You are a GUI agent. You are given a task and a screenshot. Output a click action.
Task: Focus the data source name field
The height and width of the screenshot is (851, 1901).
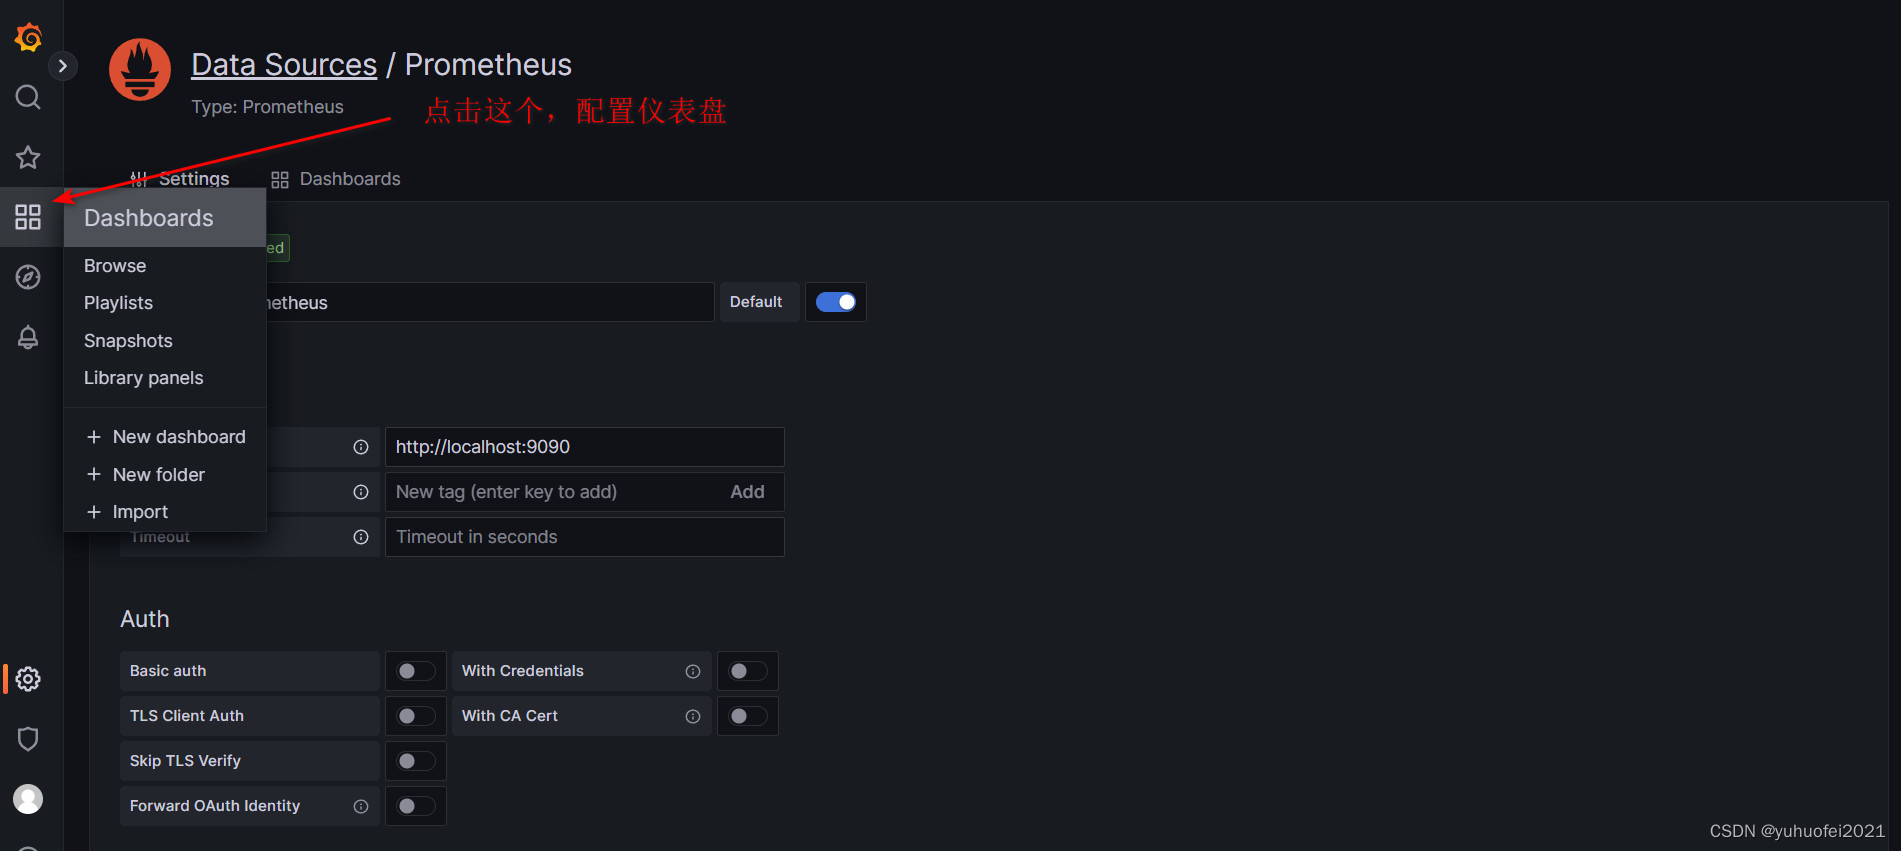(x=490, y=302)
